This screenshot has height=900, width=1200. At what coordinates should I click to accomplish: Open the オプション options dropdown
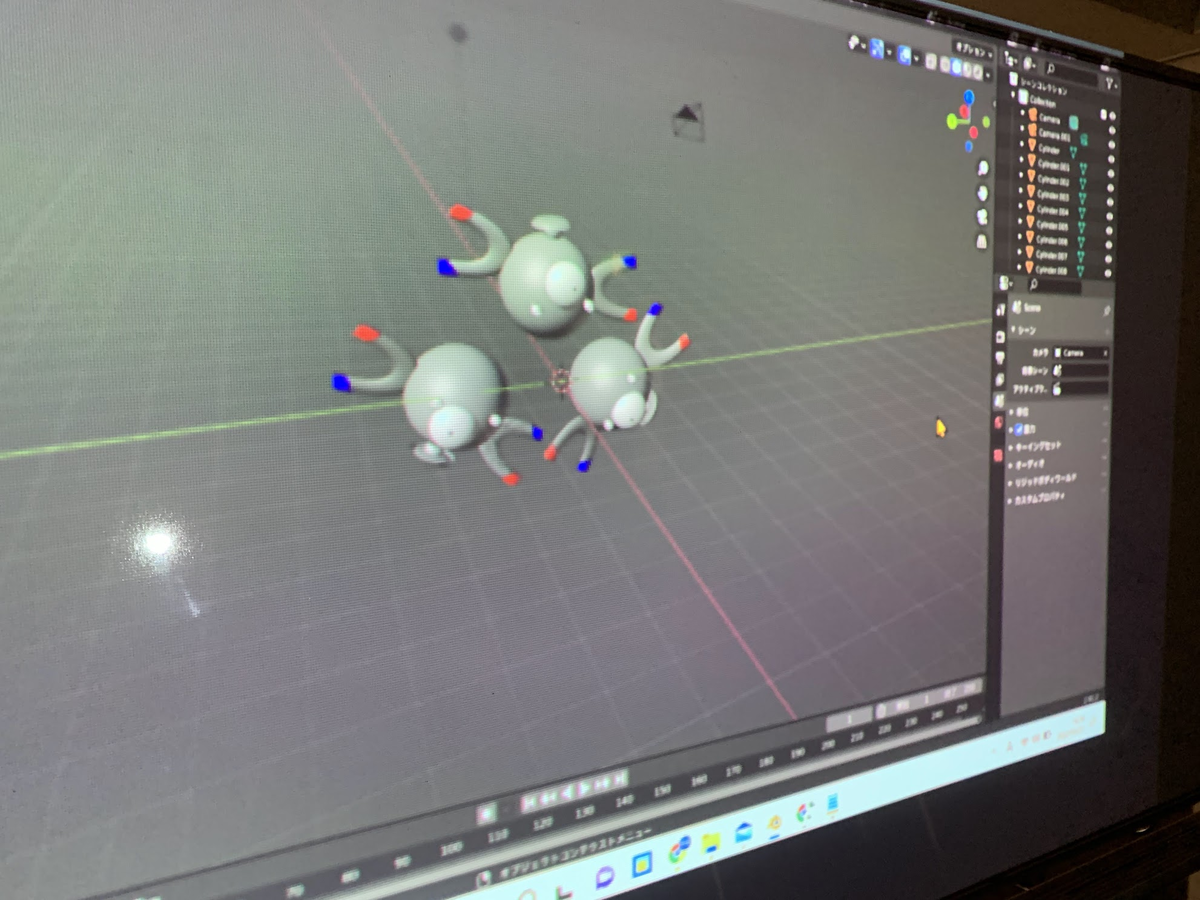974,50
